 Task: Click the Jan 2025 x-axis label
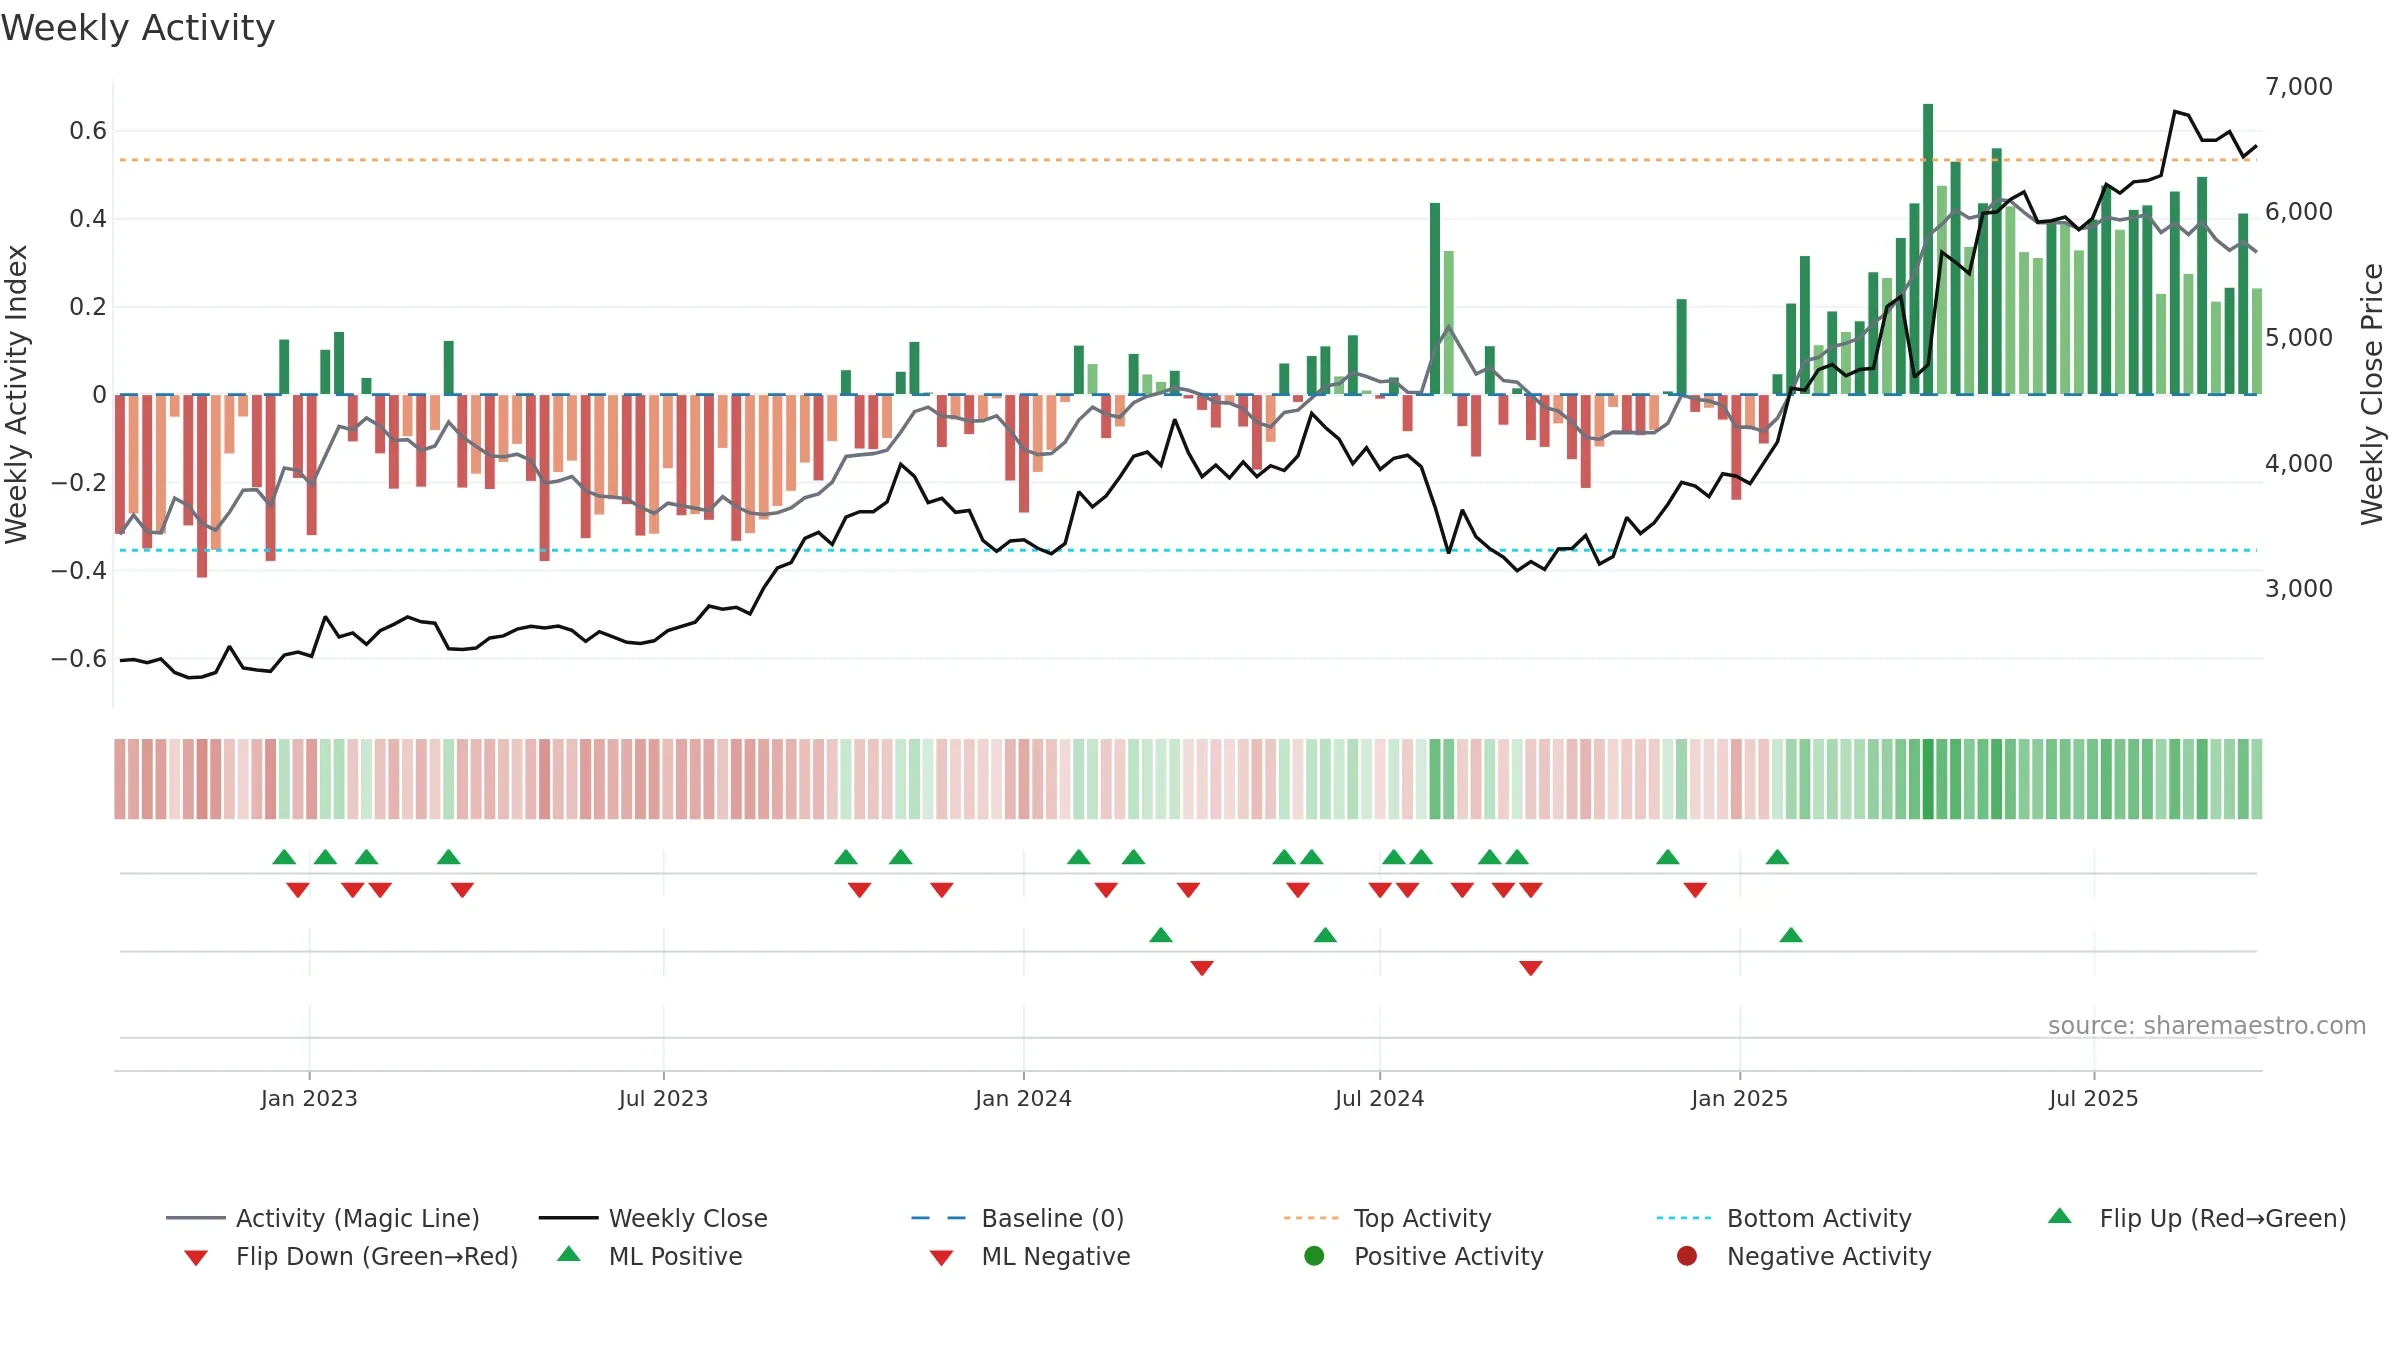click(1739, 1099)
